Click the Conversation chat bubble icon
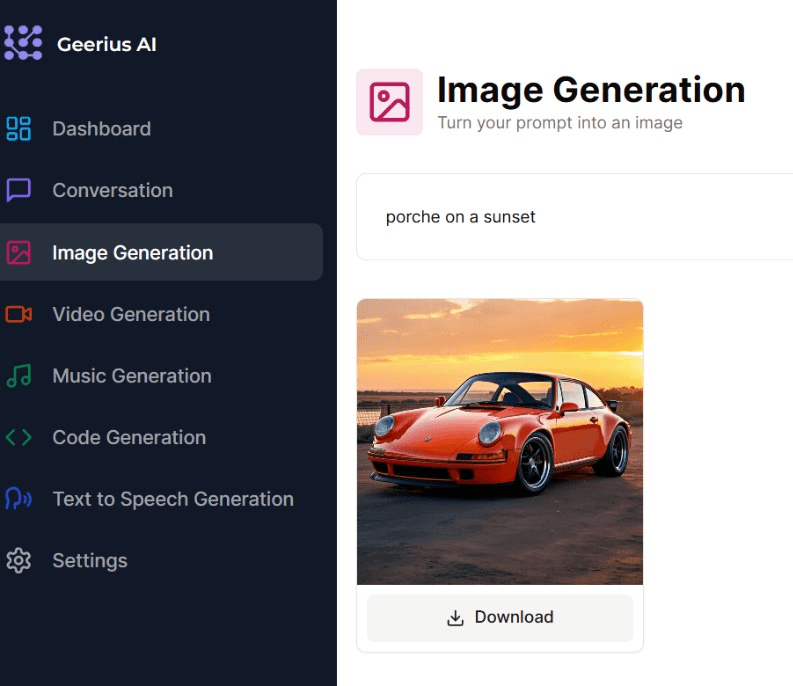Image resolution: width=793 pixels, height=686 pixels. pyautogui.click(x=19, y=190)
